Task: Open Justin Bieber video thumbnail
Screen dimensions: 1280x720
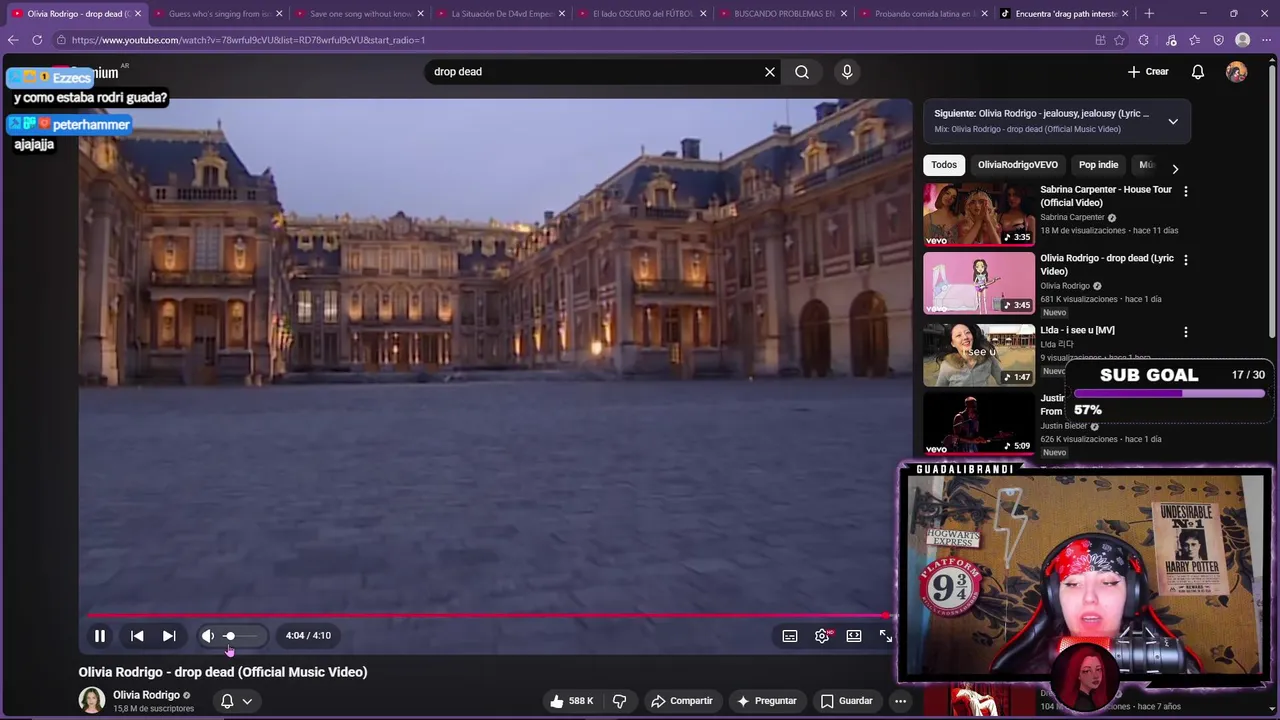Action: click(x=979, y=424)
